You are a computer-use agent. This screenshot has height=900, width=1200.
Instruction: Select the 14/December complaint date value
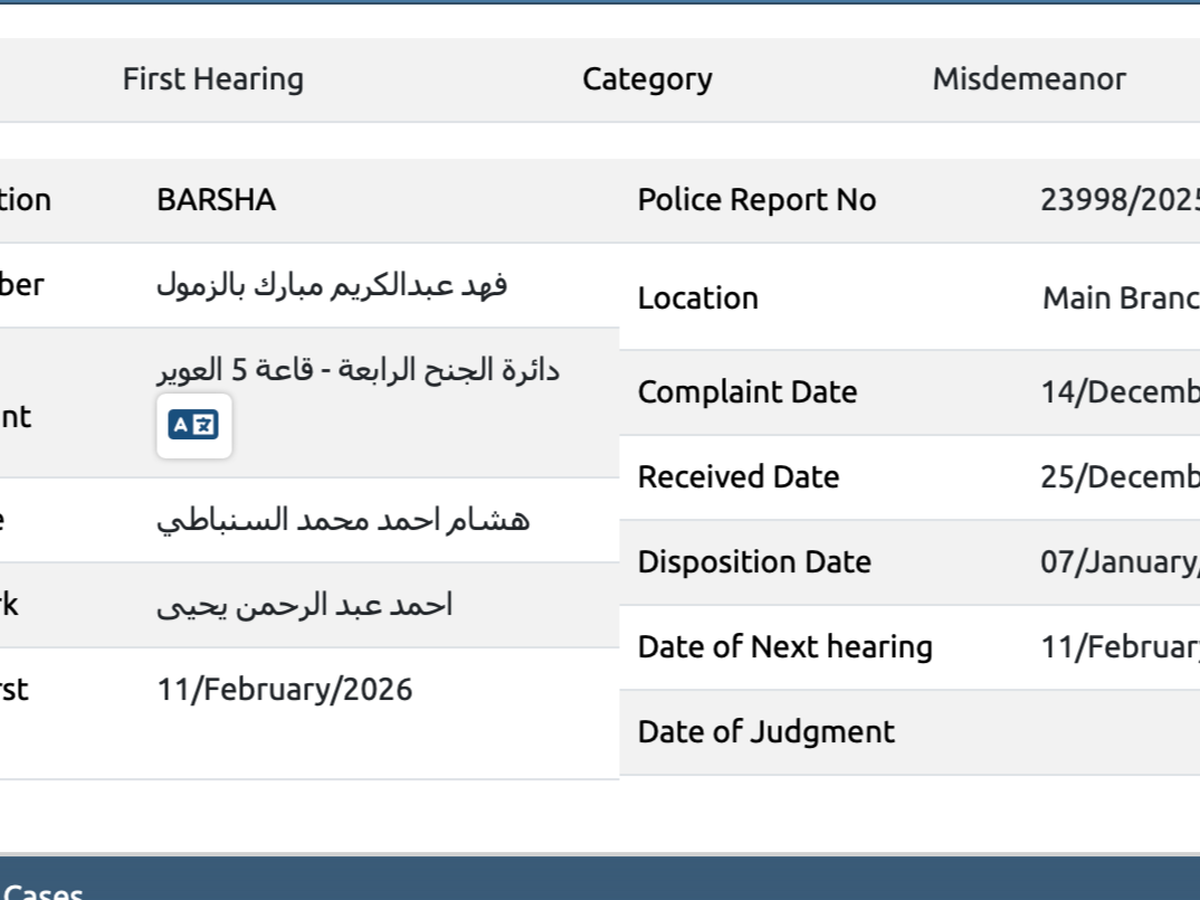tap(1120, 392)
